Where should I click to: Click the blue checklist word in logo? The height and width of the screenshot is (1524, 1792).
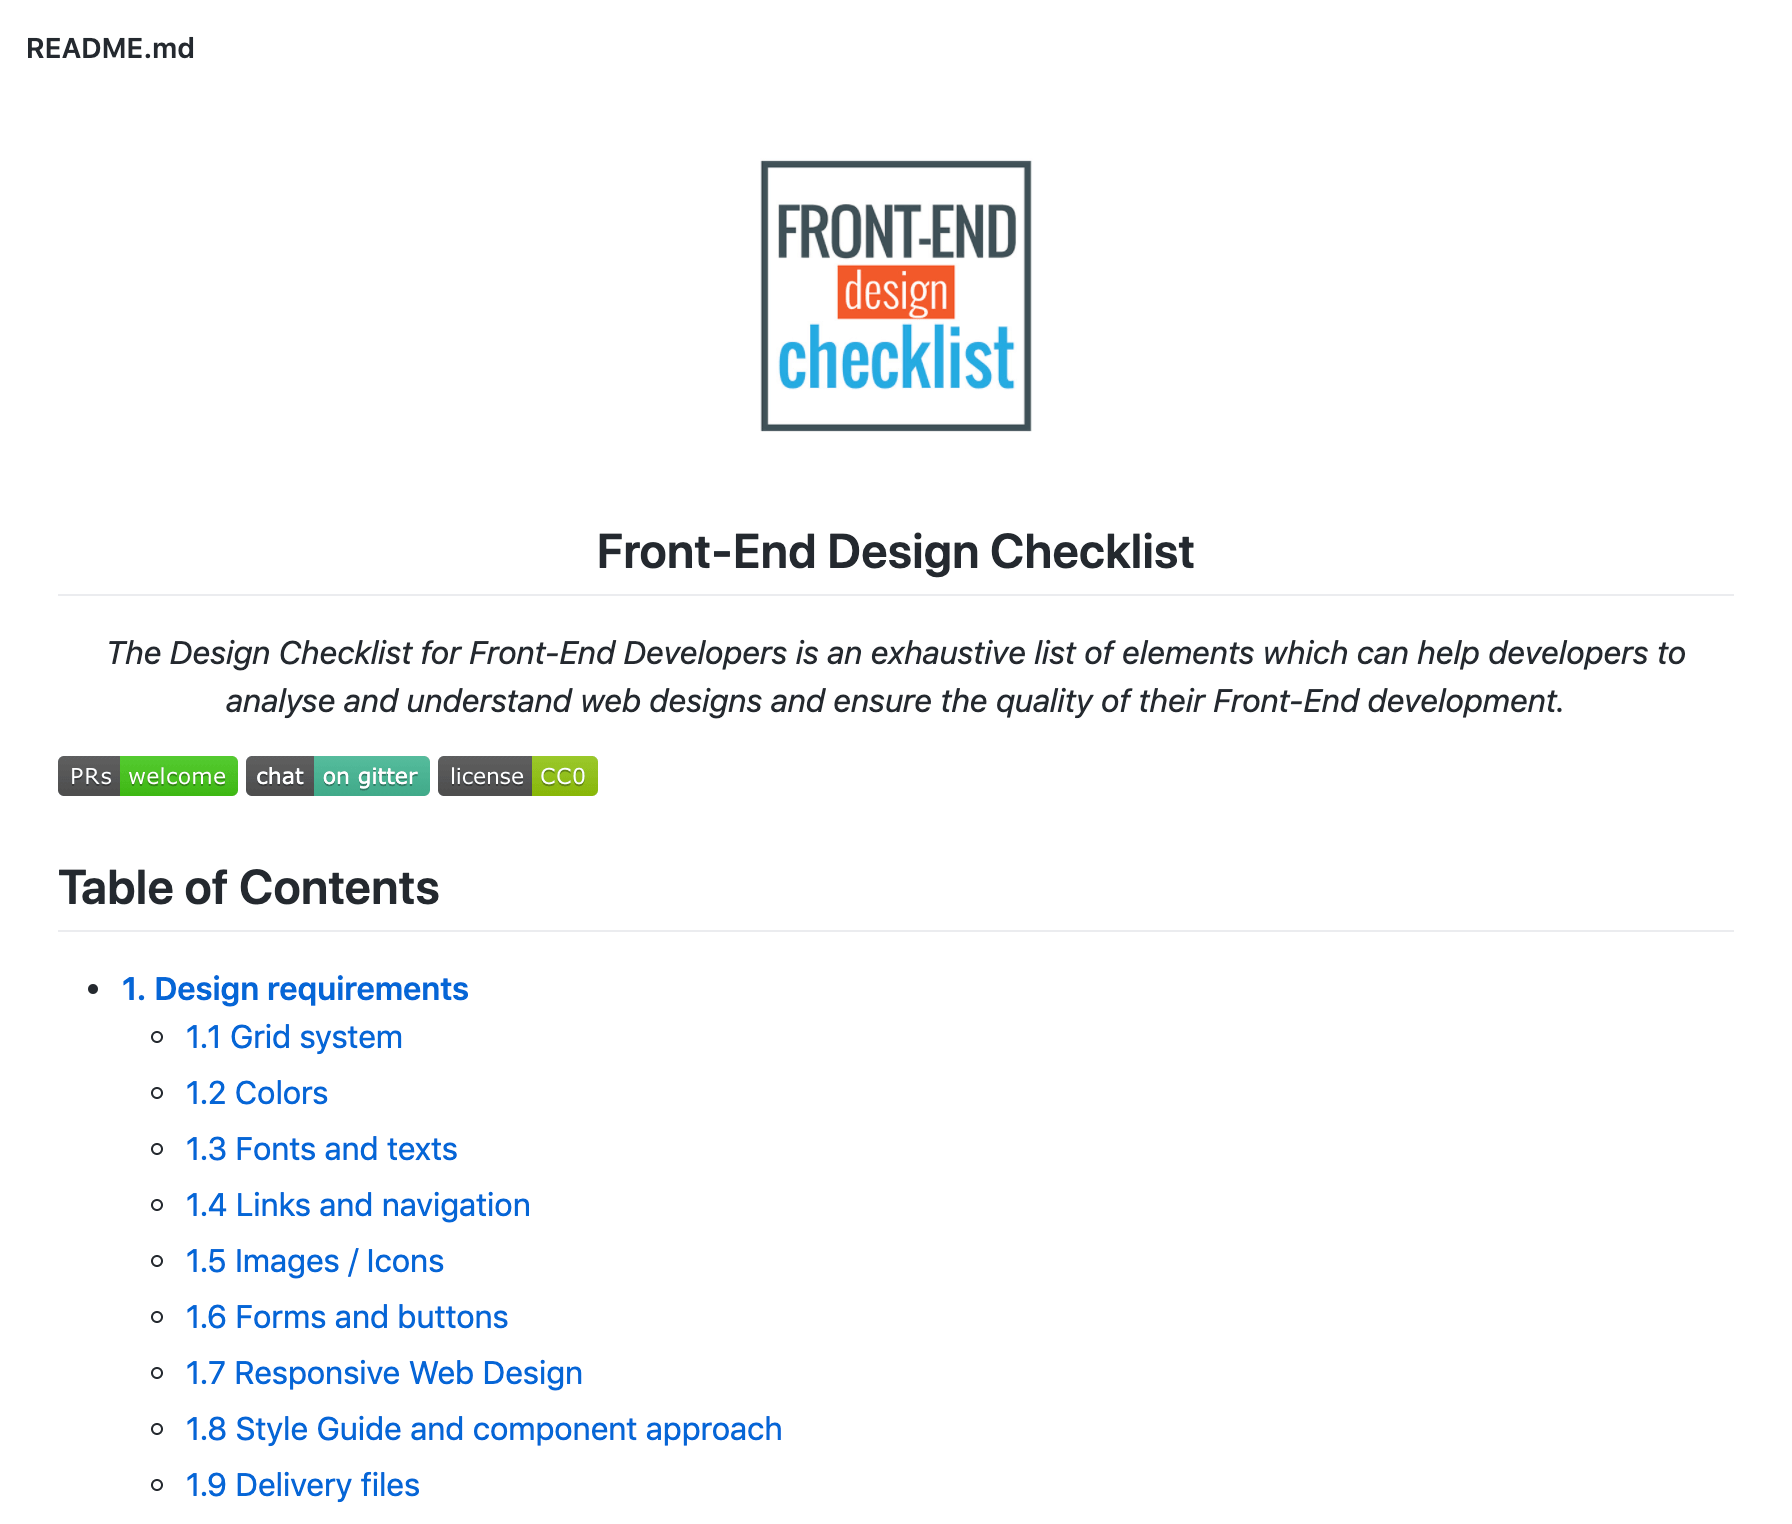tap(896, 357)
